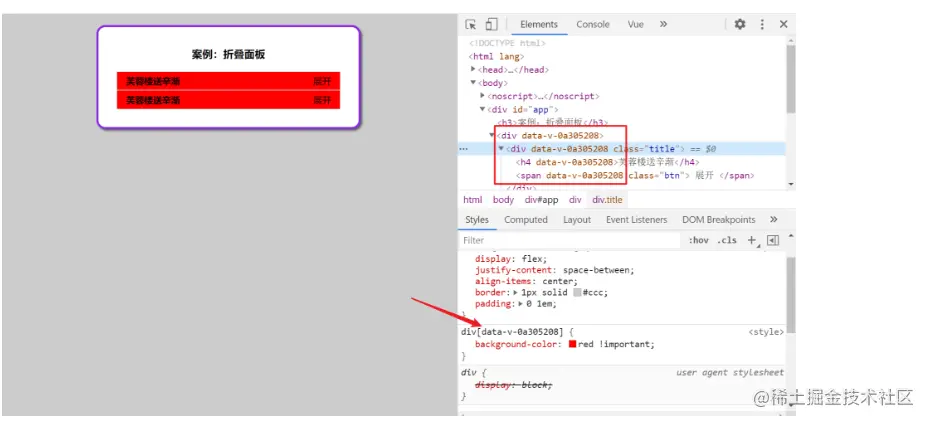
Task: Open the Computed pane tab
Action: point(526,220)
